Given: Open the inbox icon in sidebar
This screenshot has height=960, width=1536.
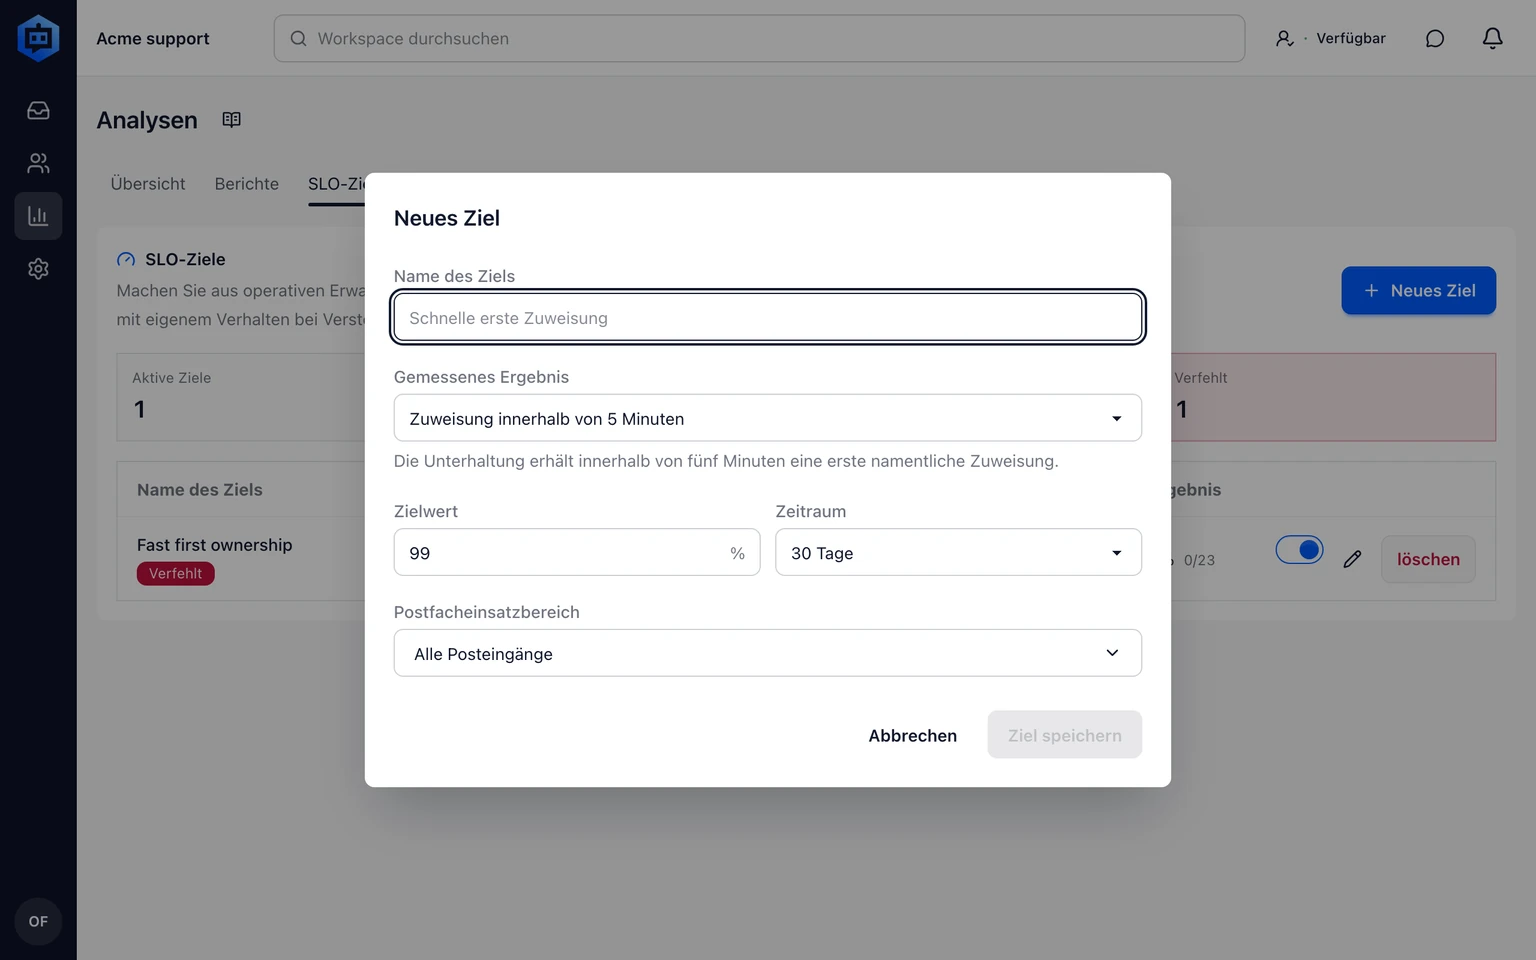Looking at the screenshot, I should 38,110.
